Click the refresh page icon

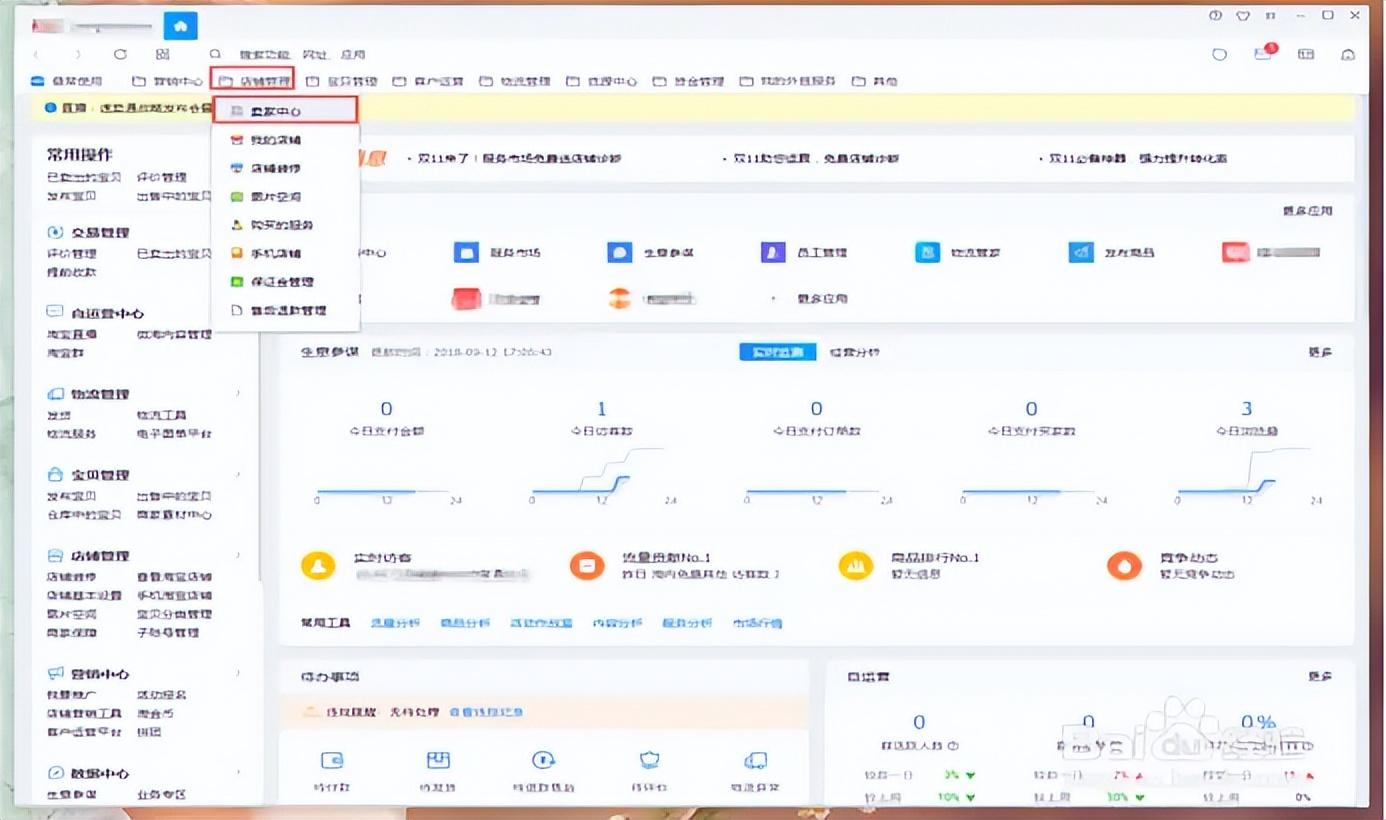click(x=120, y=54)
